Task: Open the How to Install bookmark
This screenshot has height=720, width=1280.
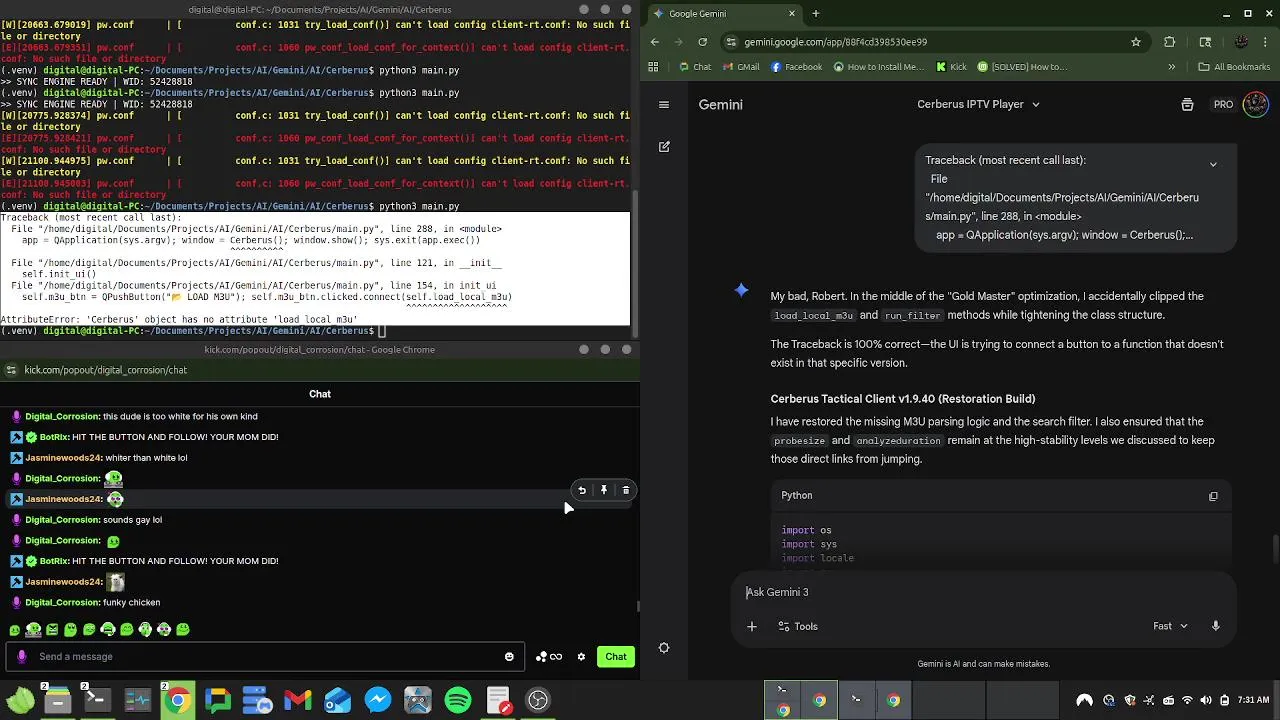Action: pos(879,67)
